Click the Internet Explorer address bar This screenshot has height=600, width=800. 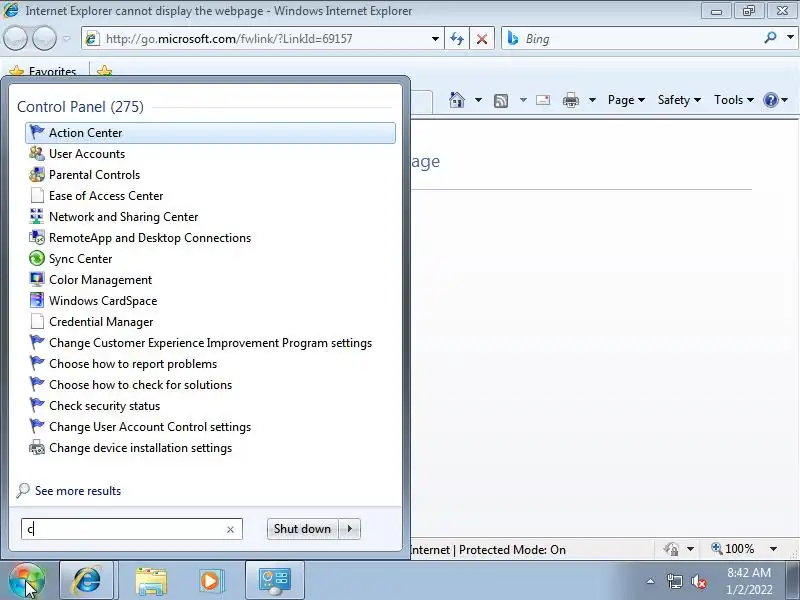[255, 39]
